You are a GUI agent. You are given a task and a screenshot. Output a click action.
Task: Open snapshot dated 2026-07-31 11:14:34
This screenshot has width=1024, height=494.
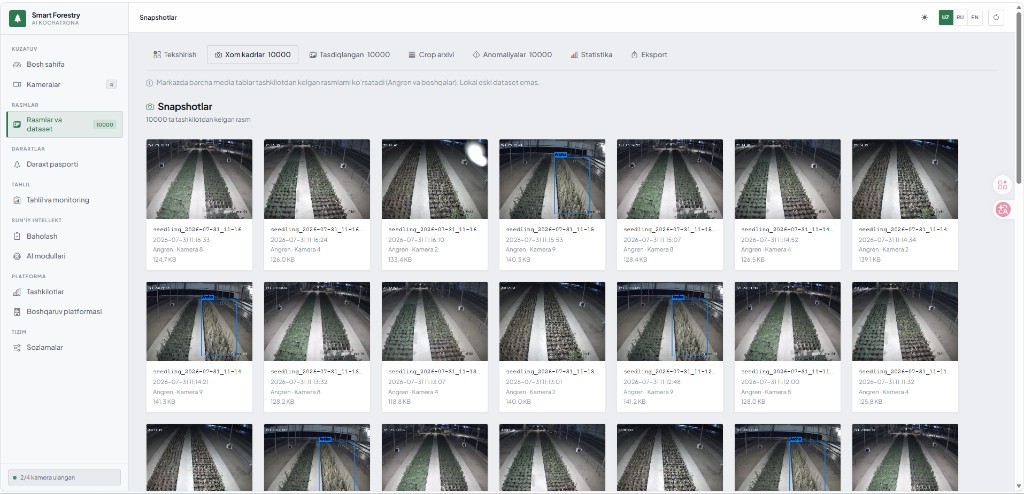[904, 205]
